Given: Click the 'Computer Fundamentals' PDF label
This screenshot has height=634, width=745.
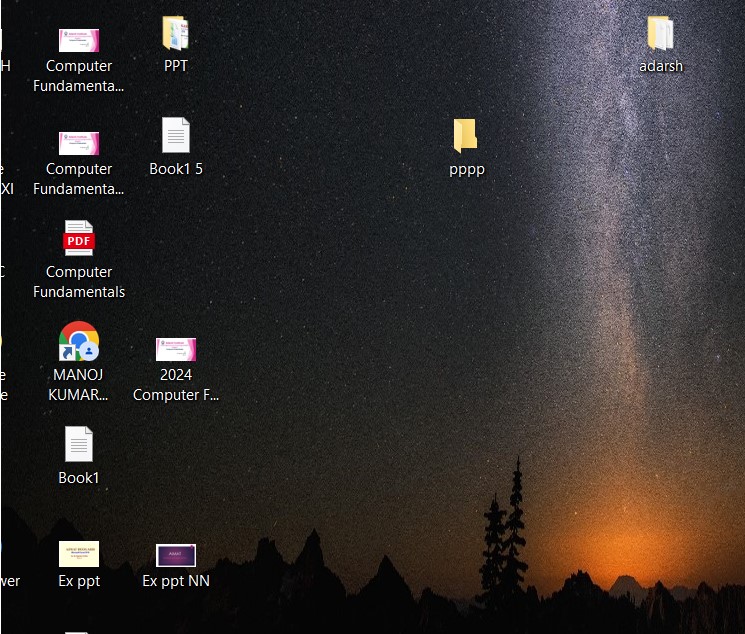Looking at the screenshot, I should pos(79,281).
